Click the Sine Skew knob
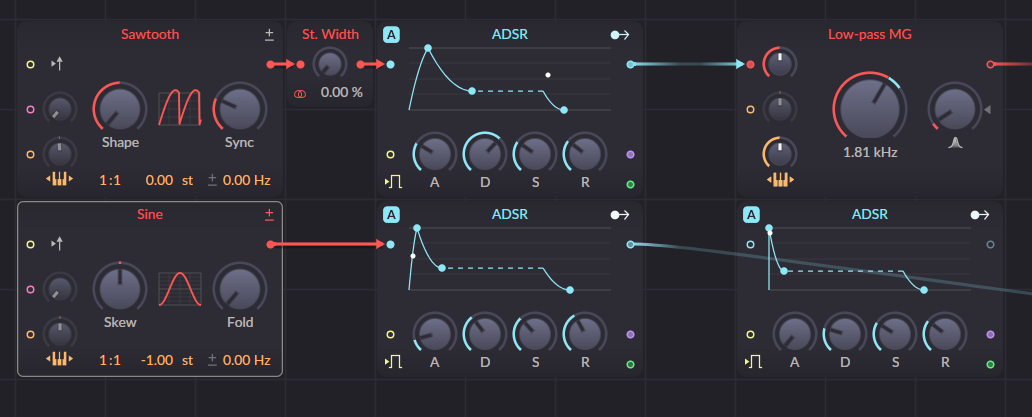This screenshot has height=417, width=1032. (x=120, y=288)
